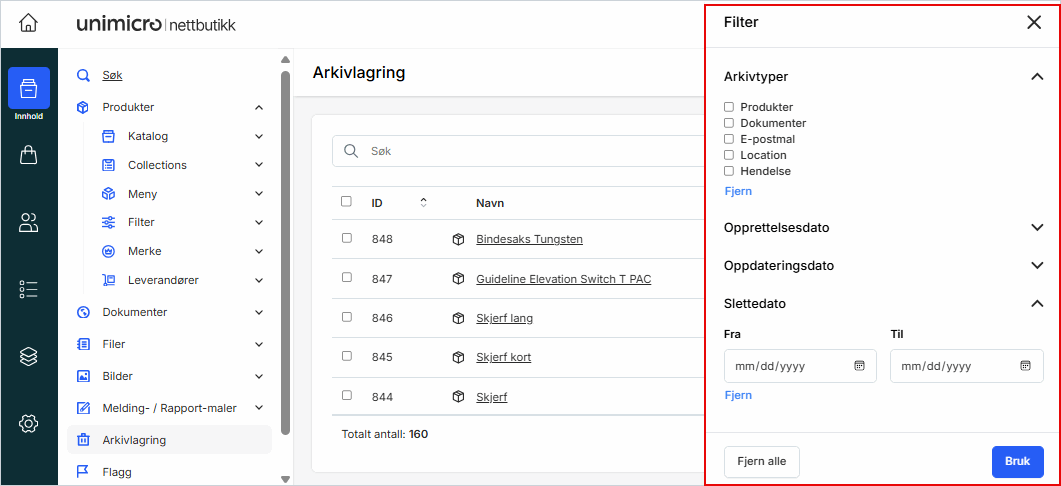
Task: Open the customers people icon in sidebar
Action: (29, 222)
